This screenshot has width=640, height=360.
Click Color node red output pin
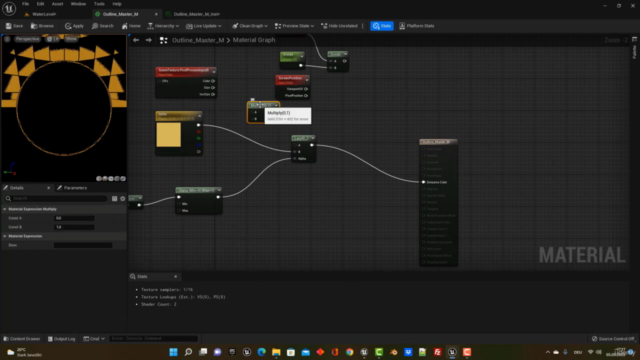pyautogui.click(x=199, y=132)
